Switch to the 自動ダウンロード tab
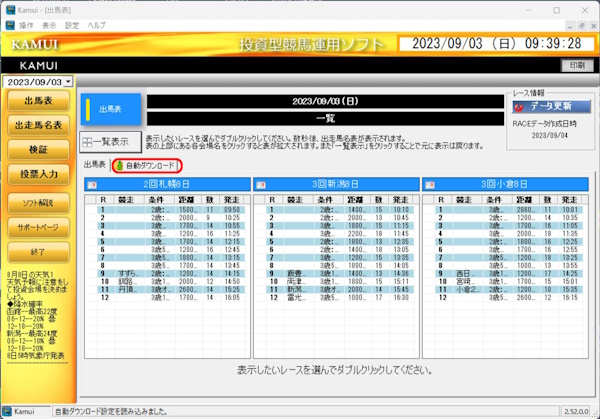 (147, 165)
